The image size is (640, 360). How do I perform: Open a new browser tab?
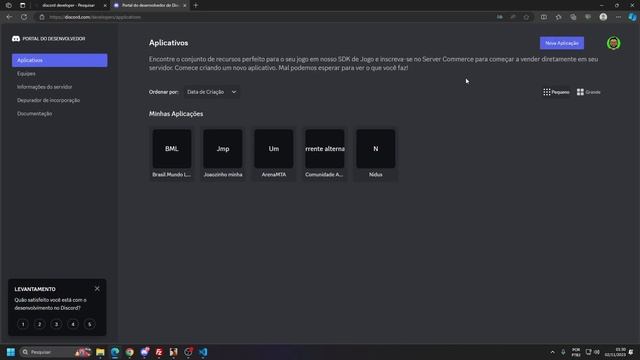tap(196, 5)
